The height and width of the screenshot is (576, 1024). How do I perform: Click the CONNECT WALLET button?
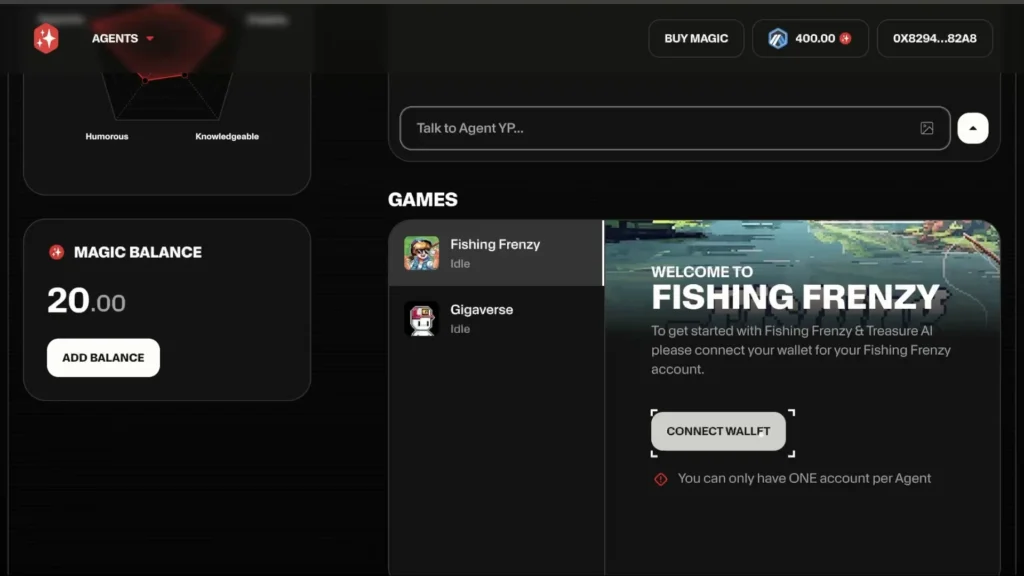[718, 431]
